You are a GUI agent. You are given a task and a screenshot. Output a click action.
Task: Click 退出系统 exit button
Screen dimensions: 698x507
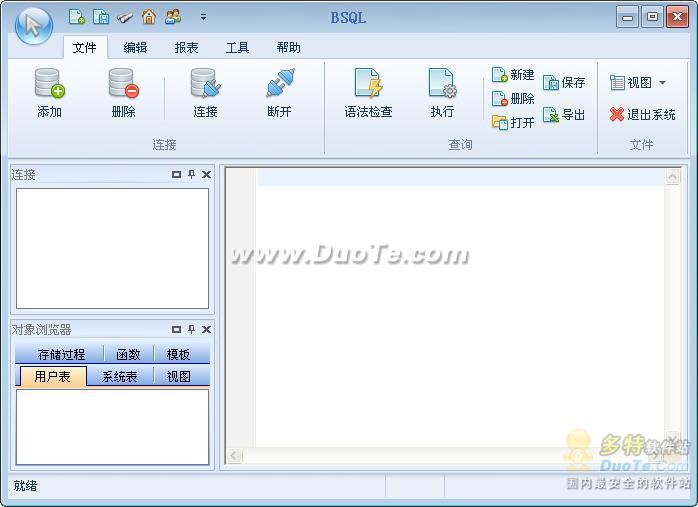click(x=642, y=114)
